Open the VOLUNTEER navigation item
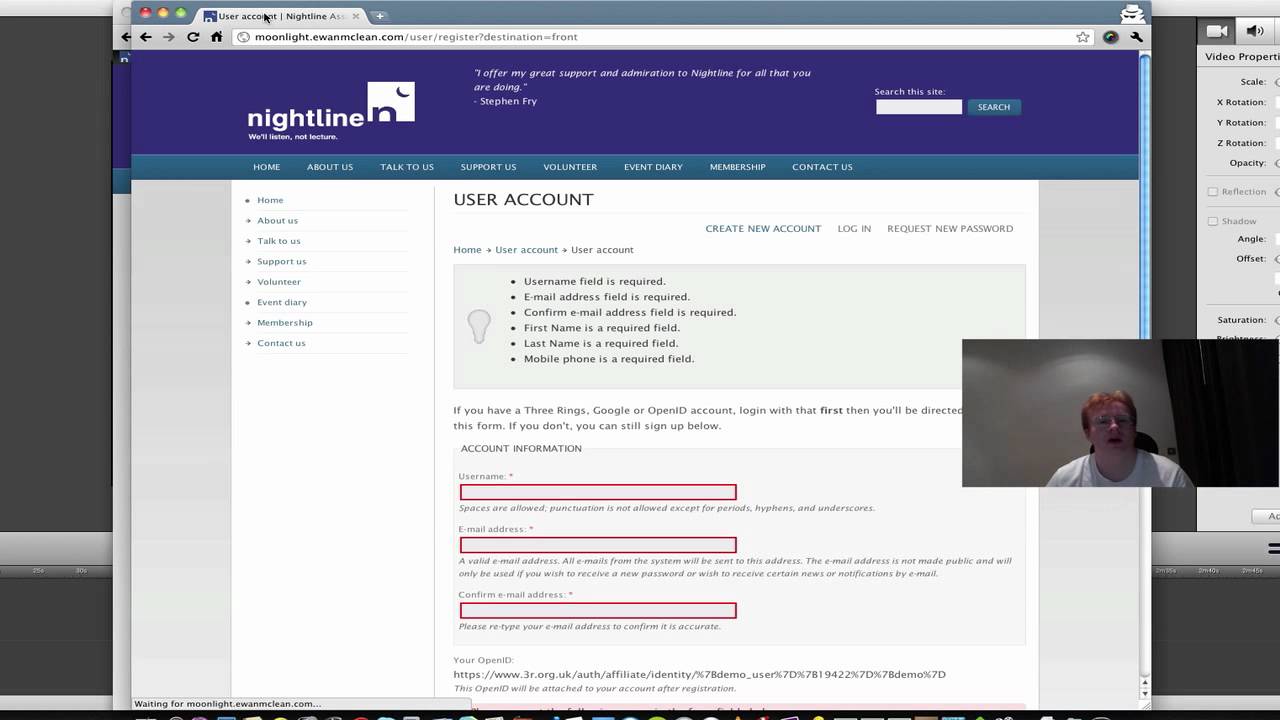The height and width of the screenshot is (720, 1280). pos(570,167)
